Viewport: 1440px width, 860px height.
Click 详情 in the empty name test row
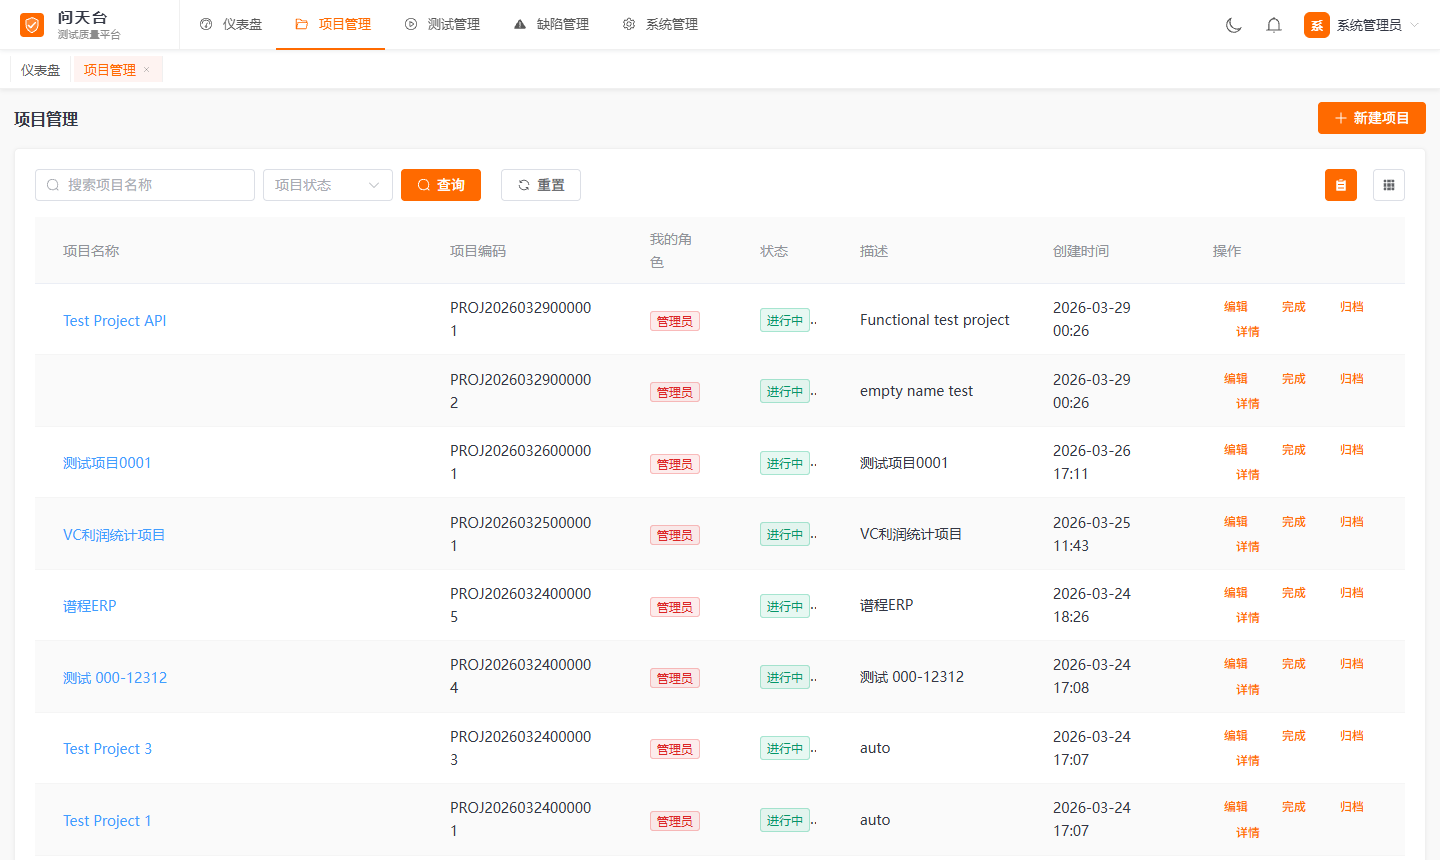pyautogui.click(x=1248, y=404)
